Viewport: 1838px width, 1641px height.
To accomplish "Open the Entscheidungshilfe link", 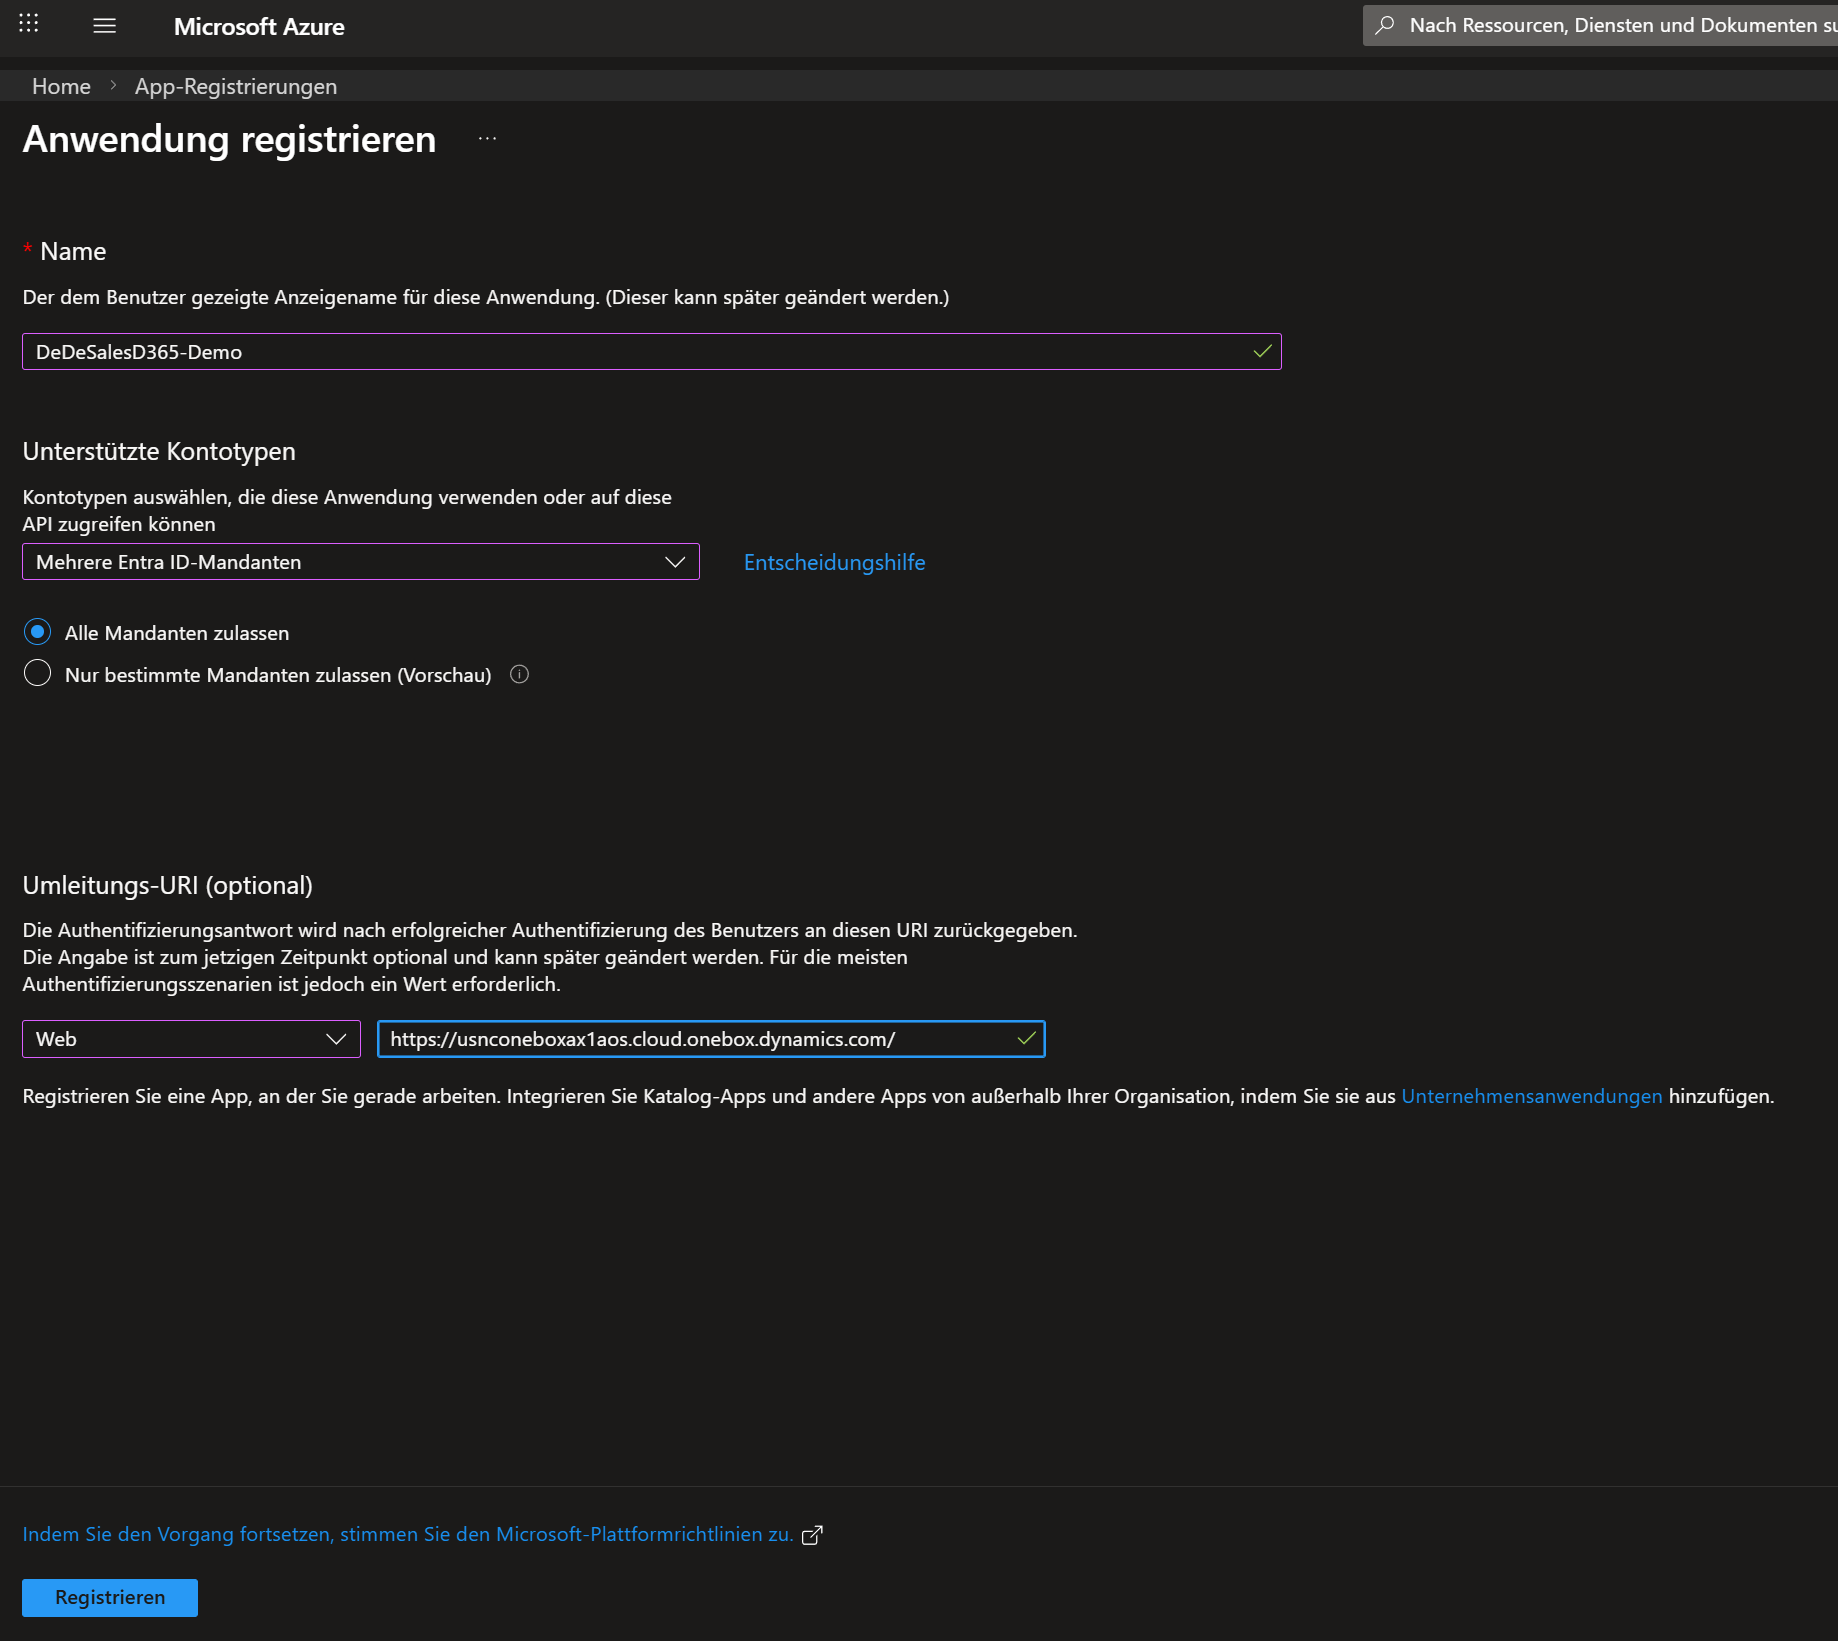I will 835,562.
